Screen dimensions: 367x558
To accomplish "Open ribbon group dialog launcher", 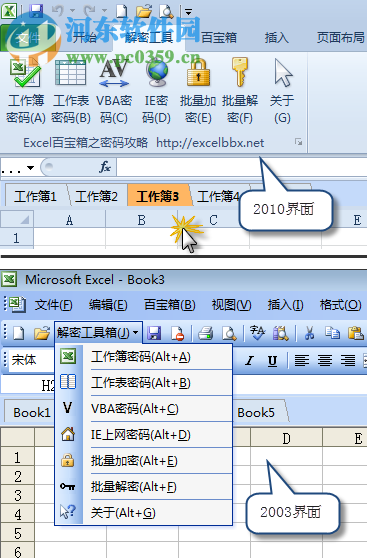I will coord(298,142).
